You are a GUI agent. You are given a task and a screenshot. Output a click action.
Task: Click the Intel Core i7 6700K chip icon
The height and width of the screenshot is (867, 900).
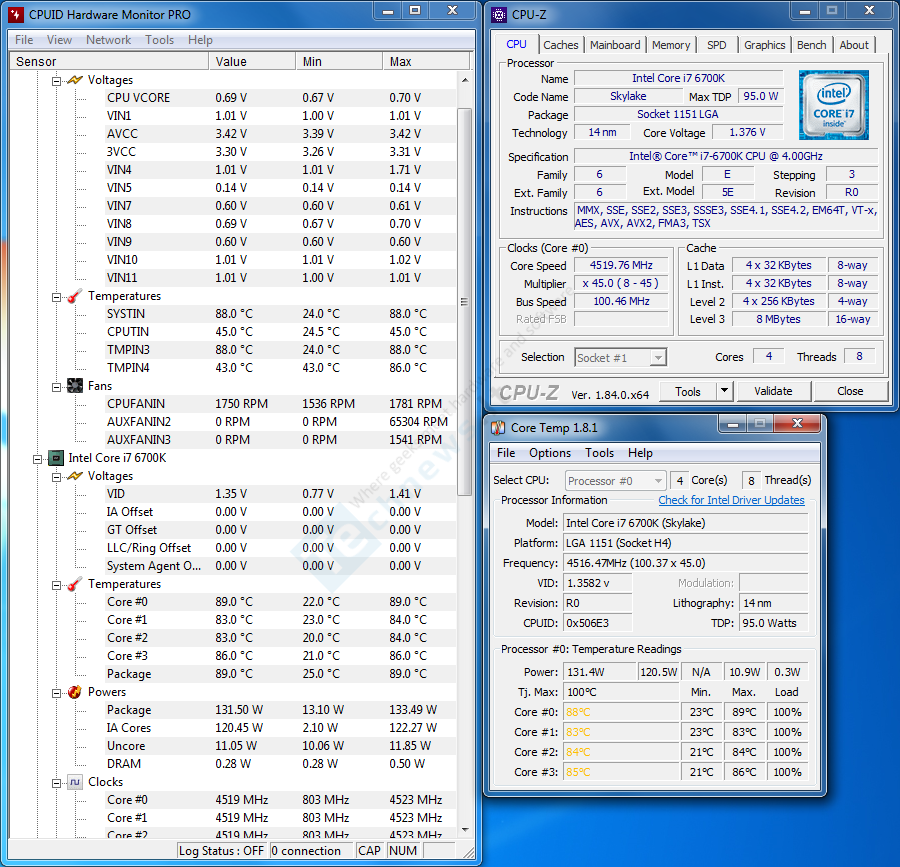coord(56,458)
